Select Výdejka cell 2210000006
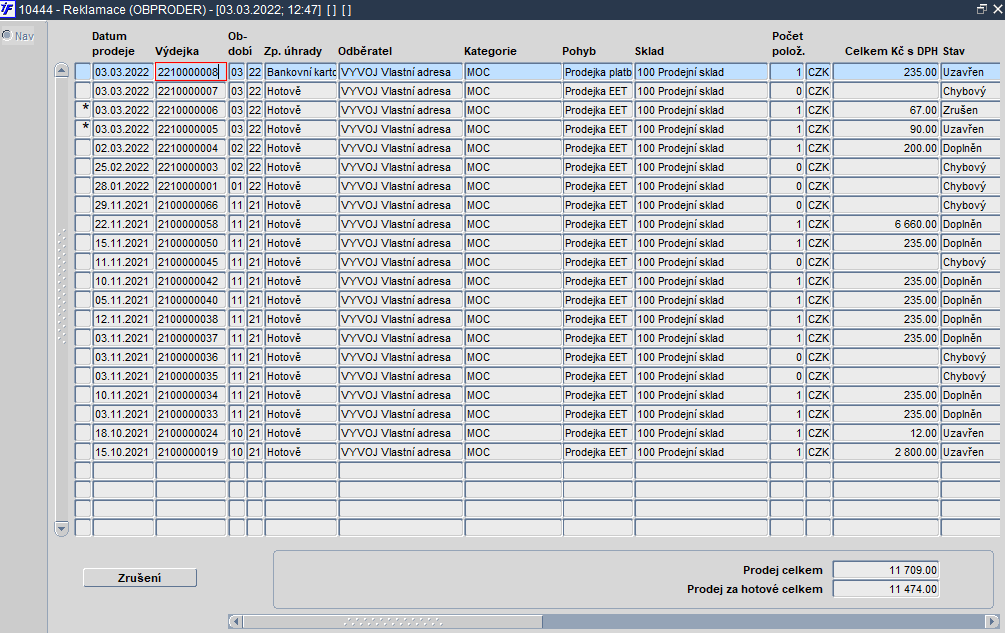Screen dimensions: 1005x633 tap(190, 110)
